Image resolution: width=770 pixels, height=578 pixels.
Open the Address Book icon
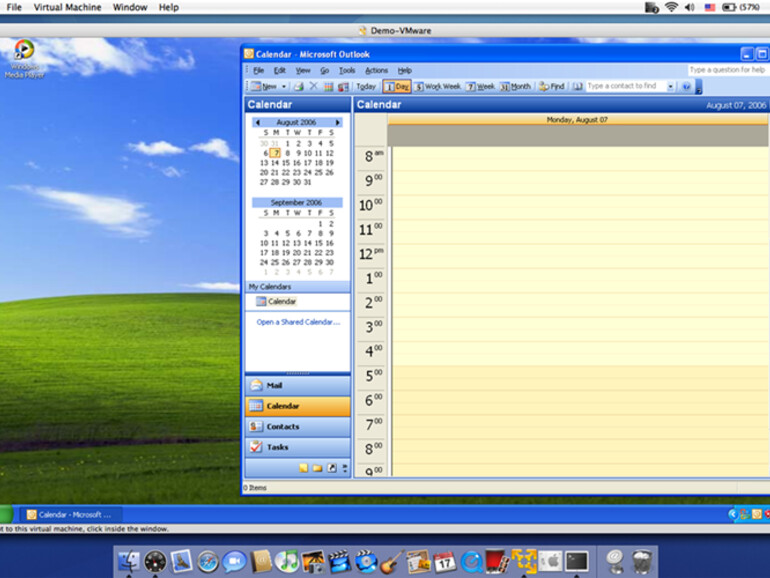pos(578,86)
